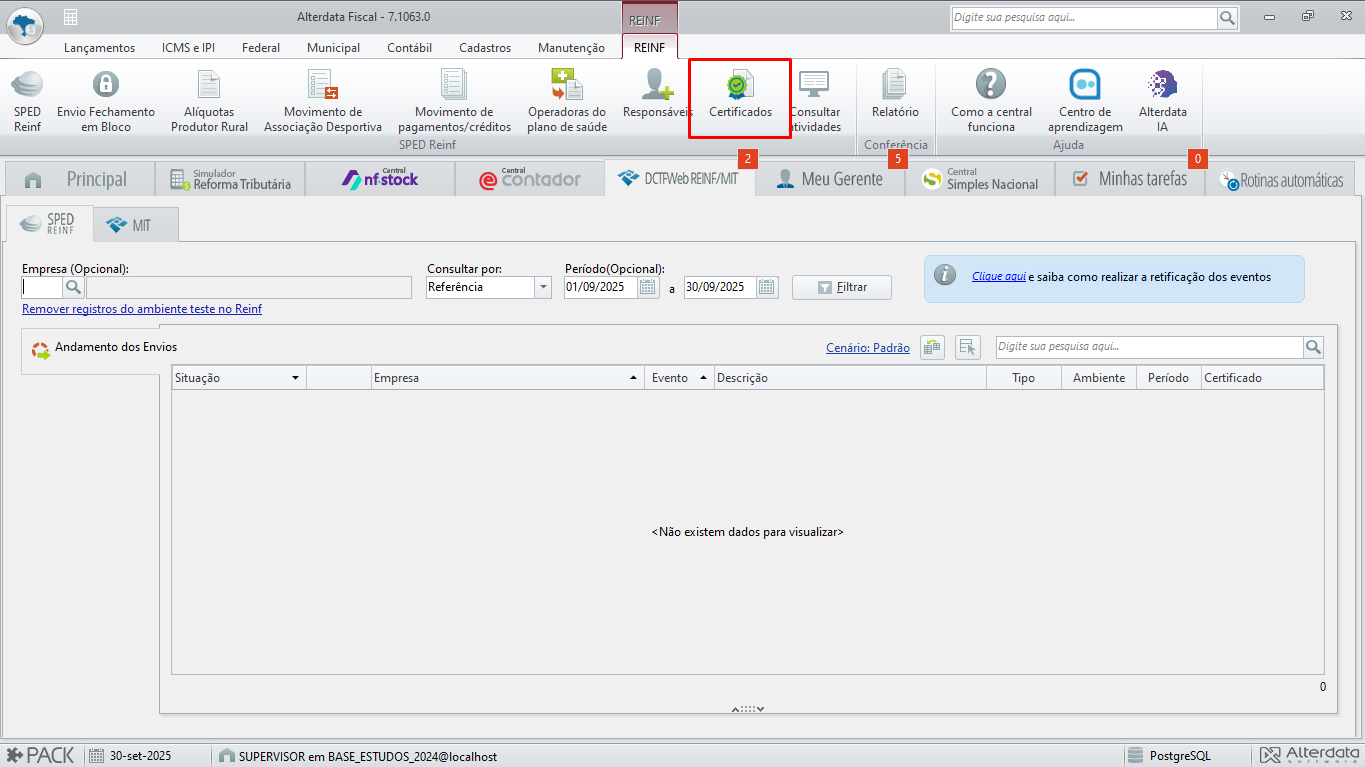The image size is (1365, 767).
Task: Select the SPED REINF sub-tab
Action: pos(50,224)
